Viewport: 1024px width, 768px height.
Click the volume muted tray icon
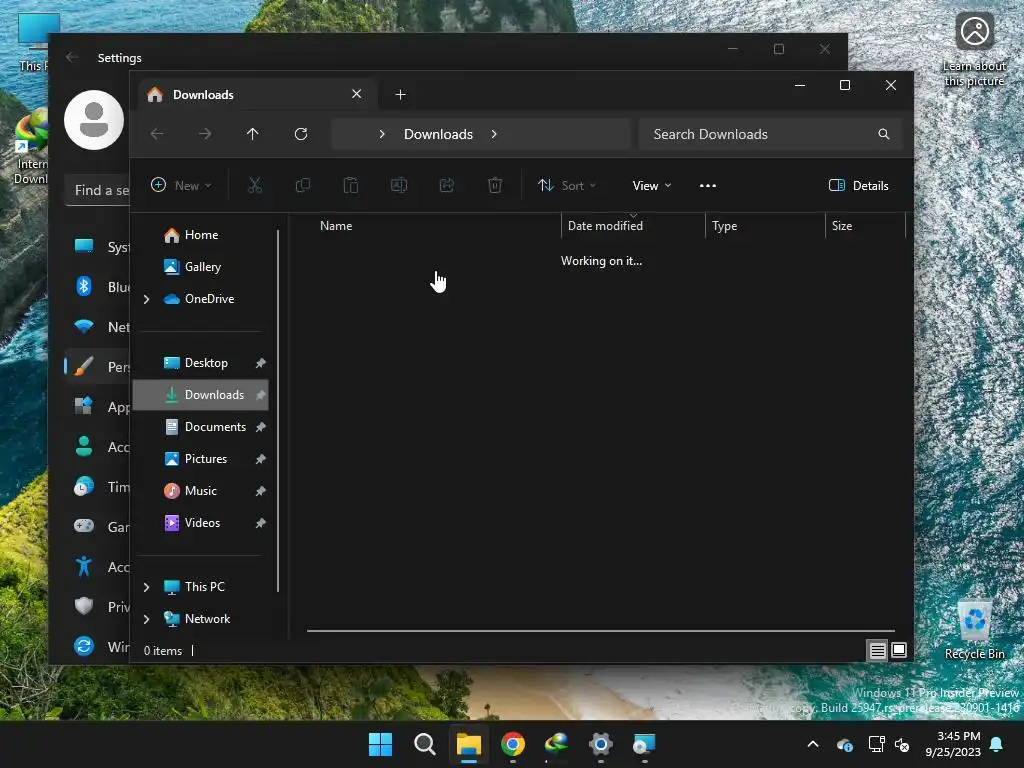pyautogui.click(x=902, y=744)
